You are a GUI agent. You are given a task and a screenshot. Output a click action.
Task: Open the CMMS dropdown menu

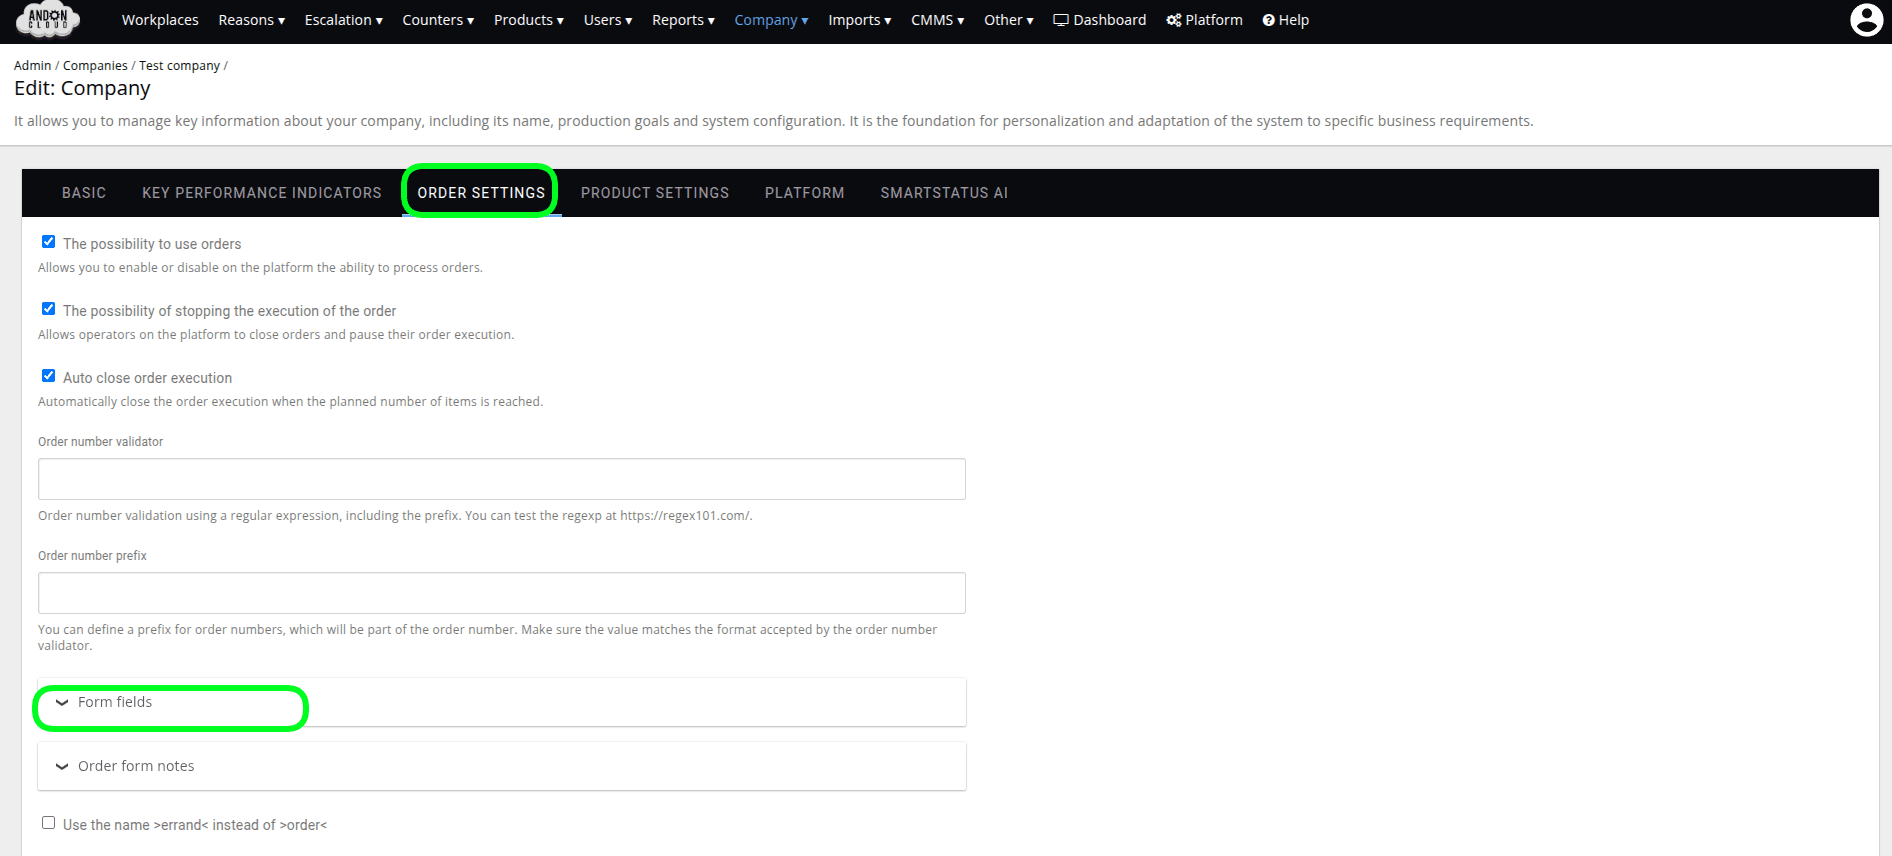(937, 20)
